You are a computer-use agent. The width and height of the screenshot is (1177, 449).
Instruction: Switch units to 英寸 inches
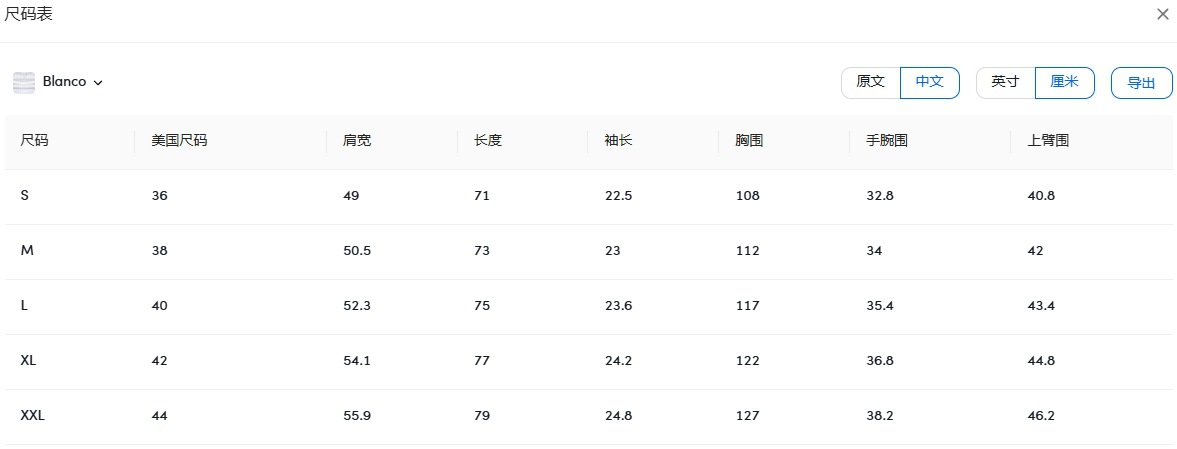tap(1005, 82)
